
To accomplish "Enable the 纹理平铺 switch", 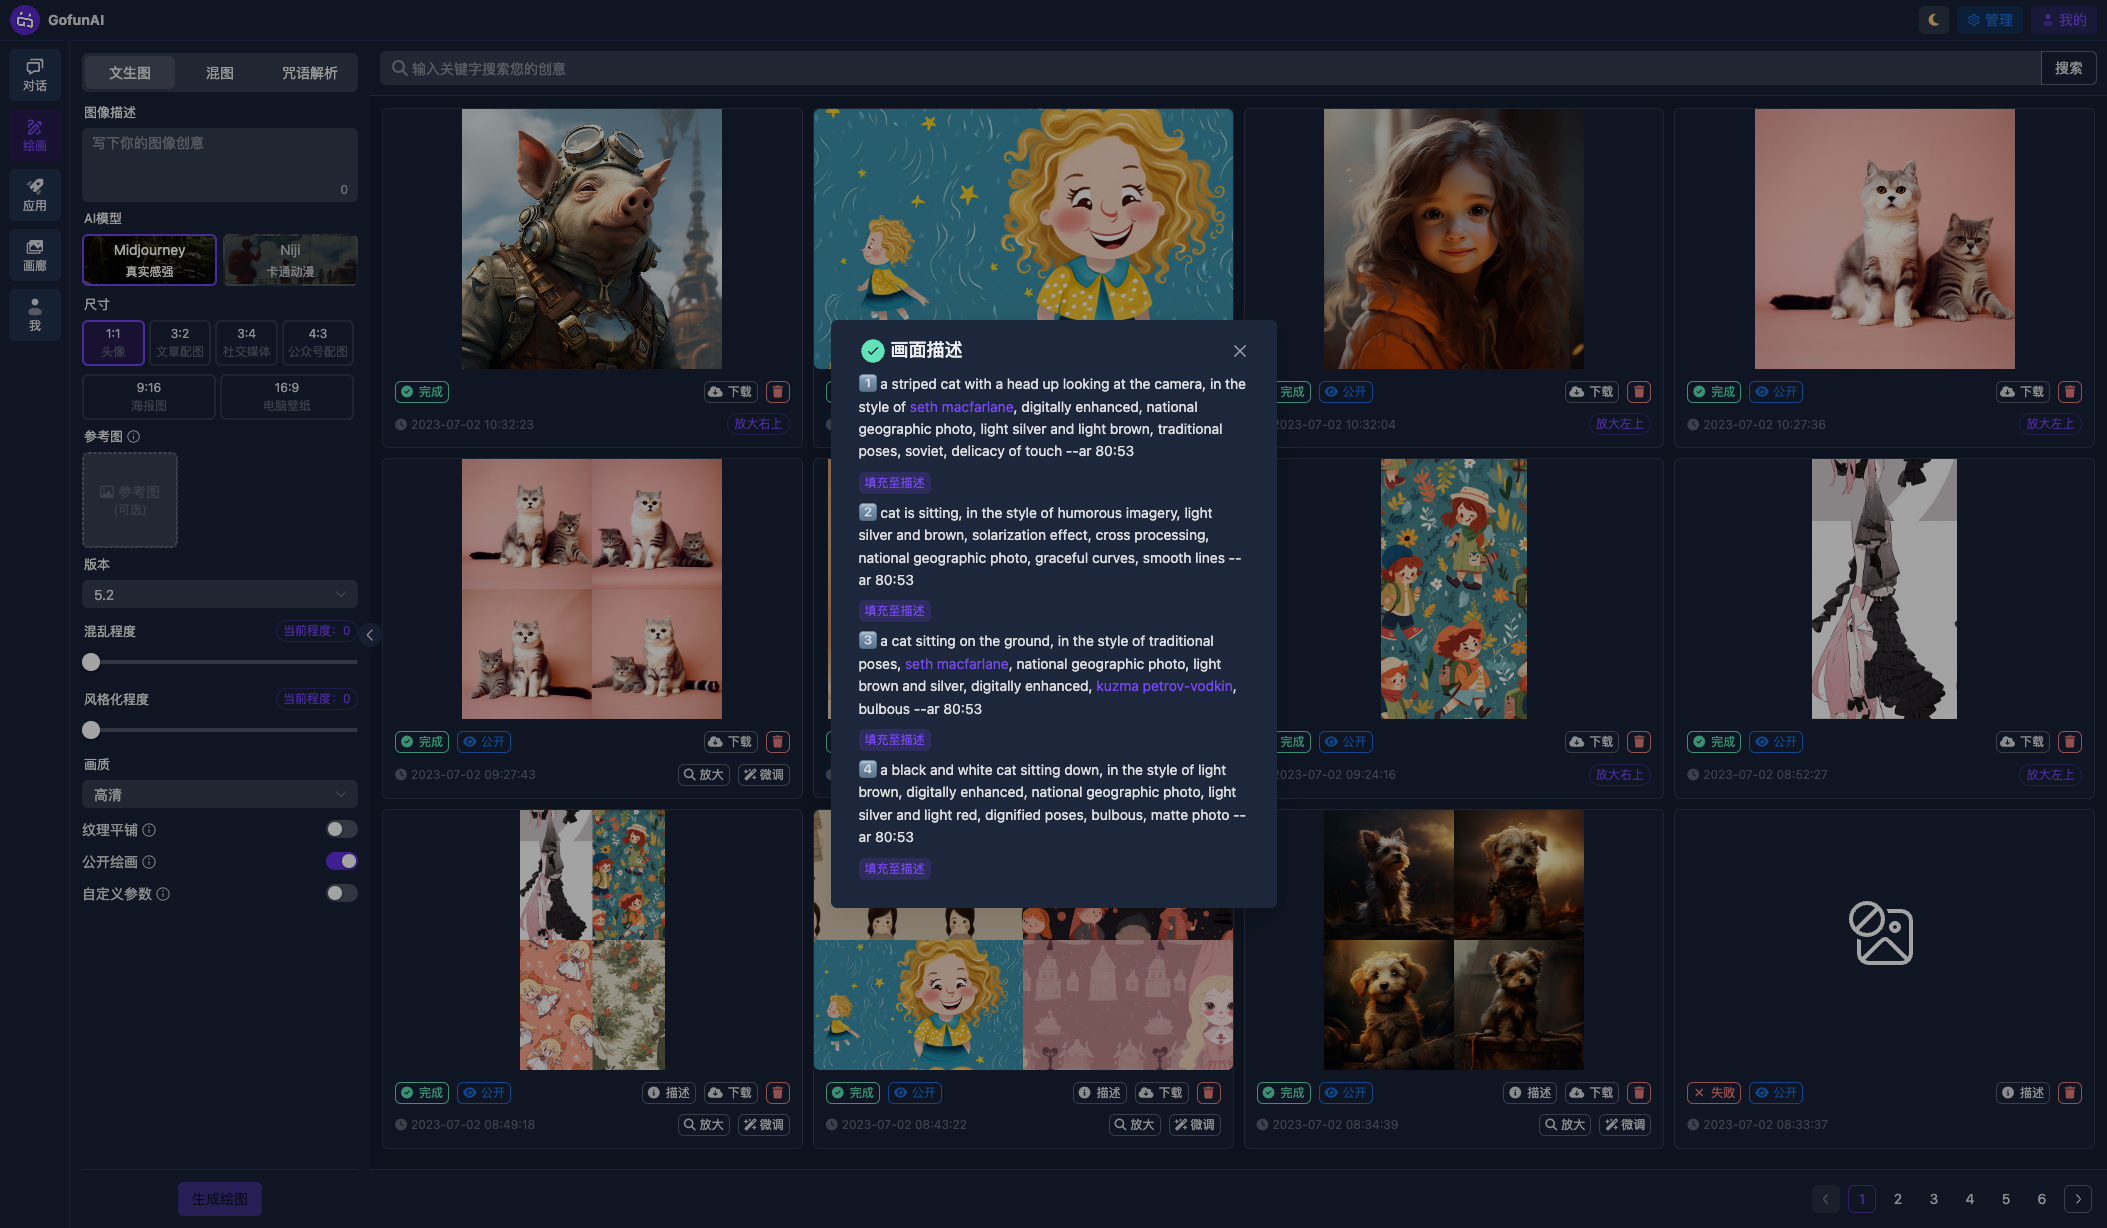I will [341, 829].
